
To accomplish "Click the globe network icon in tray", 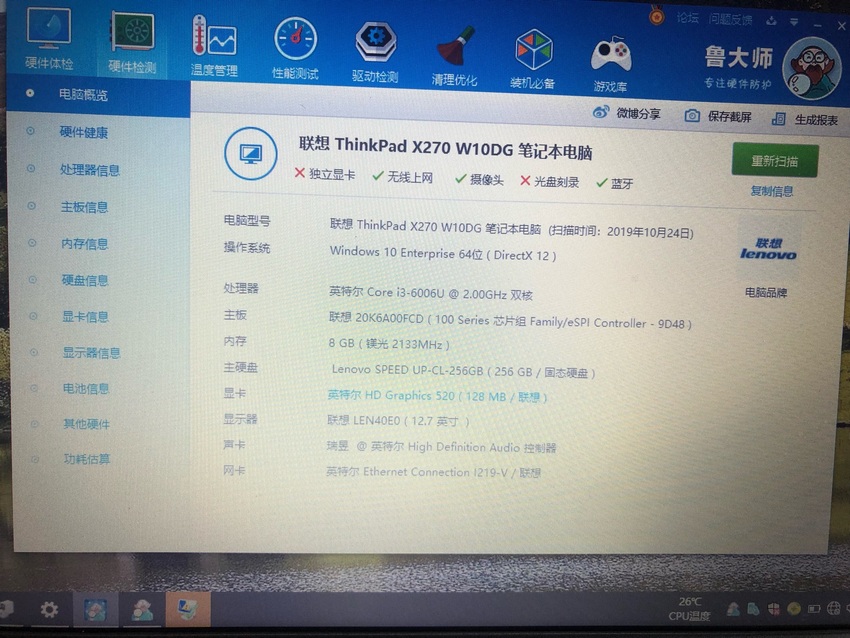I will (x=834, y=609).
